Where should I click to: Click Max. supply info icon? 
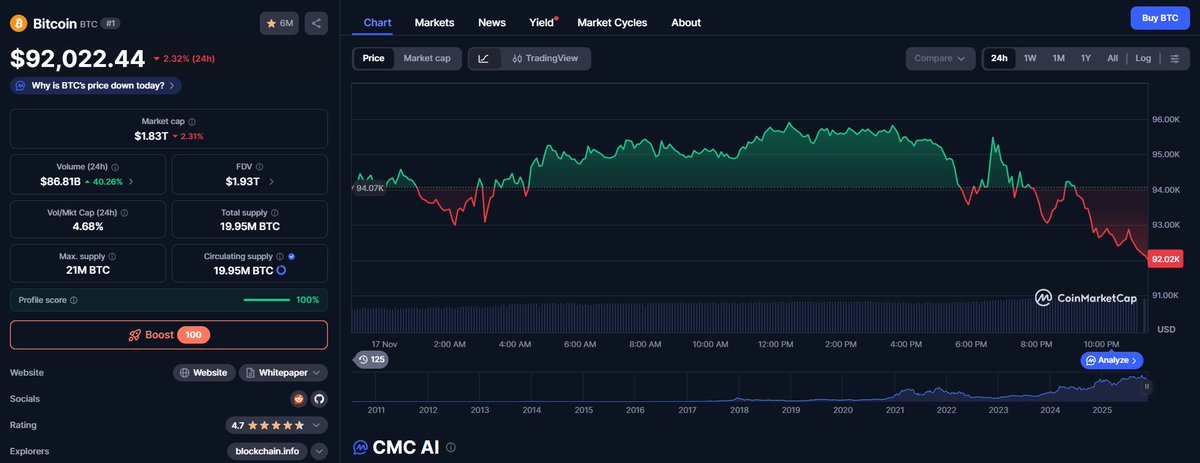pos(111,257)
